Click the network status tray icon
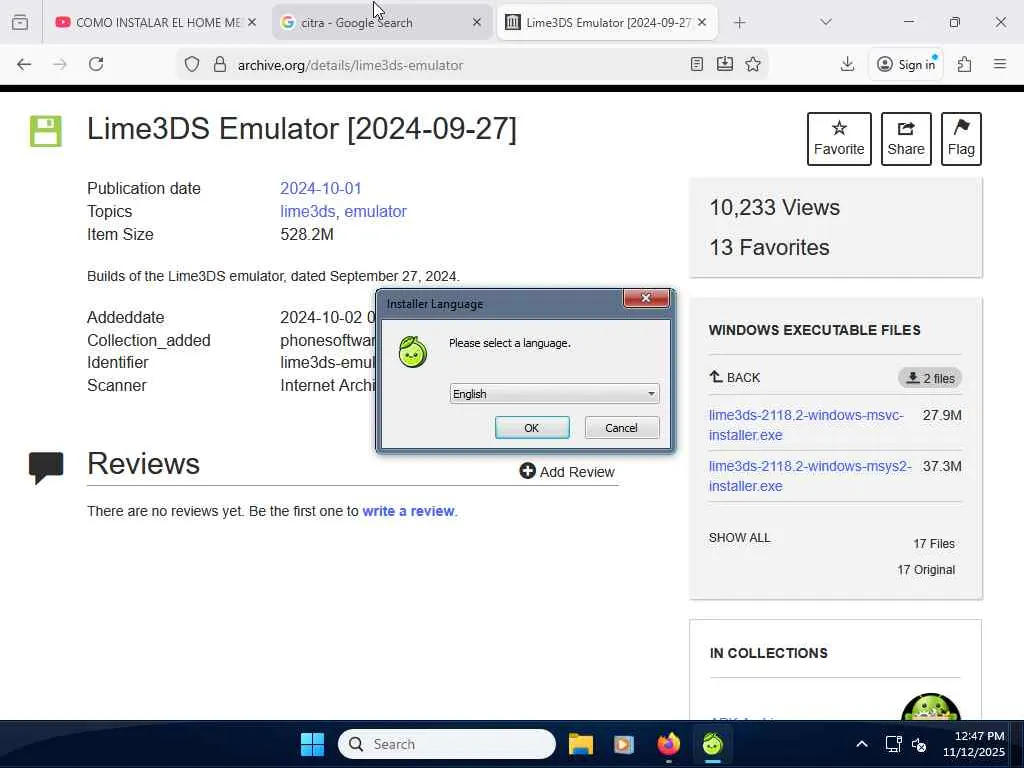The width and height of the screenshot is (1024, 768). pos(893,744)
